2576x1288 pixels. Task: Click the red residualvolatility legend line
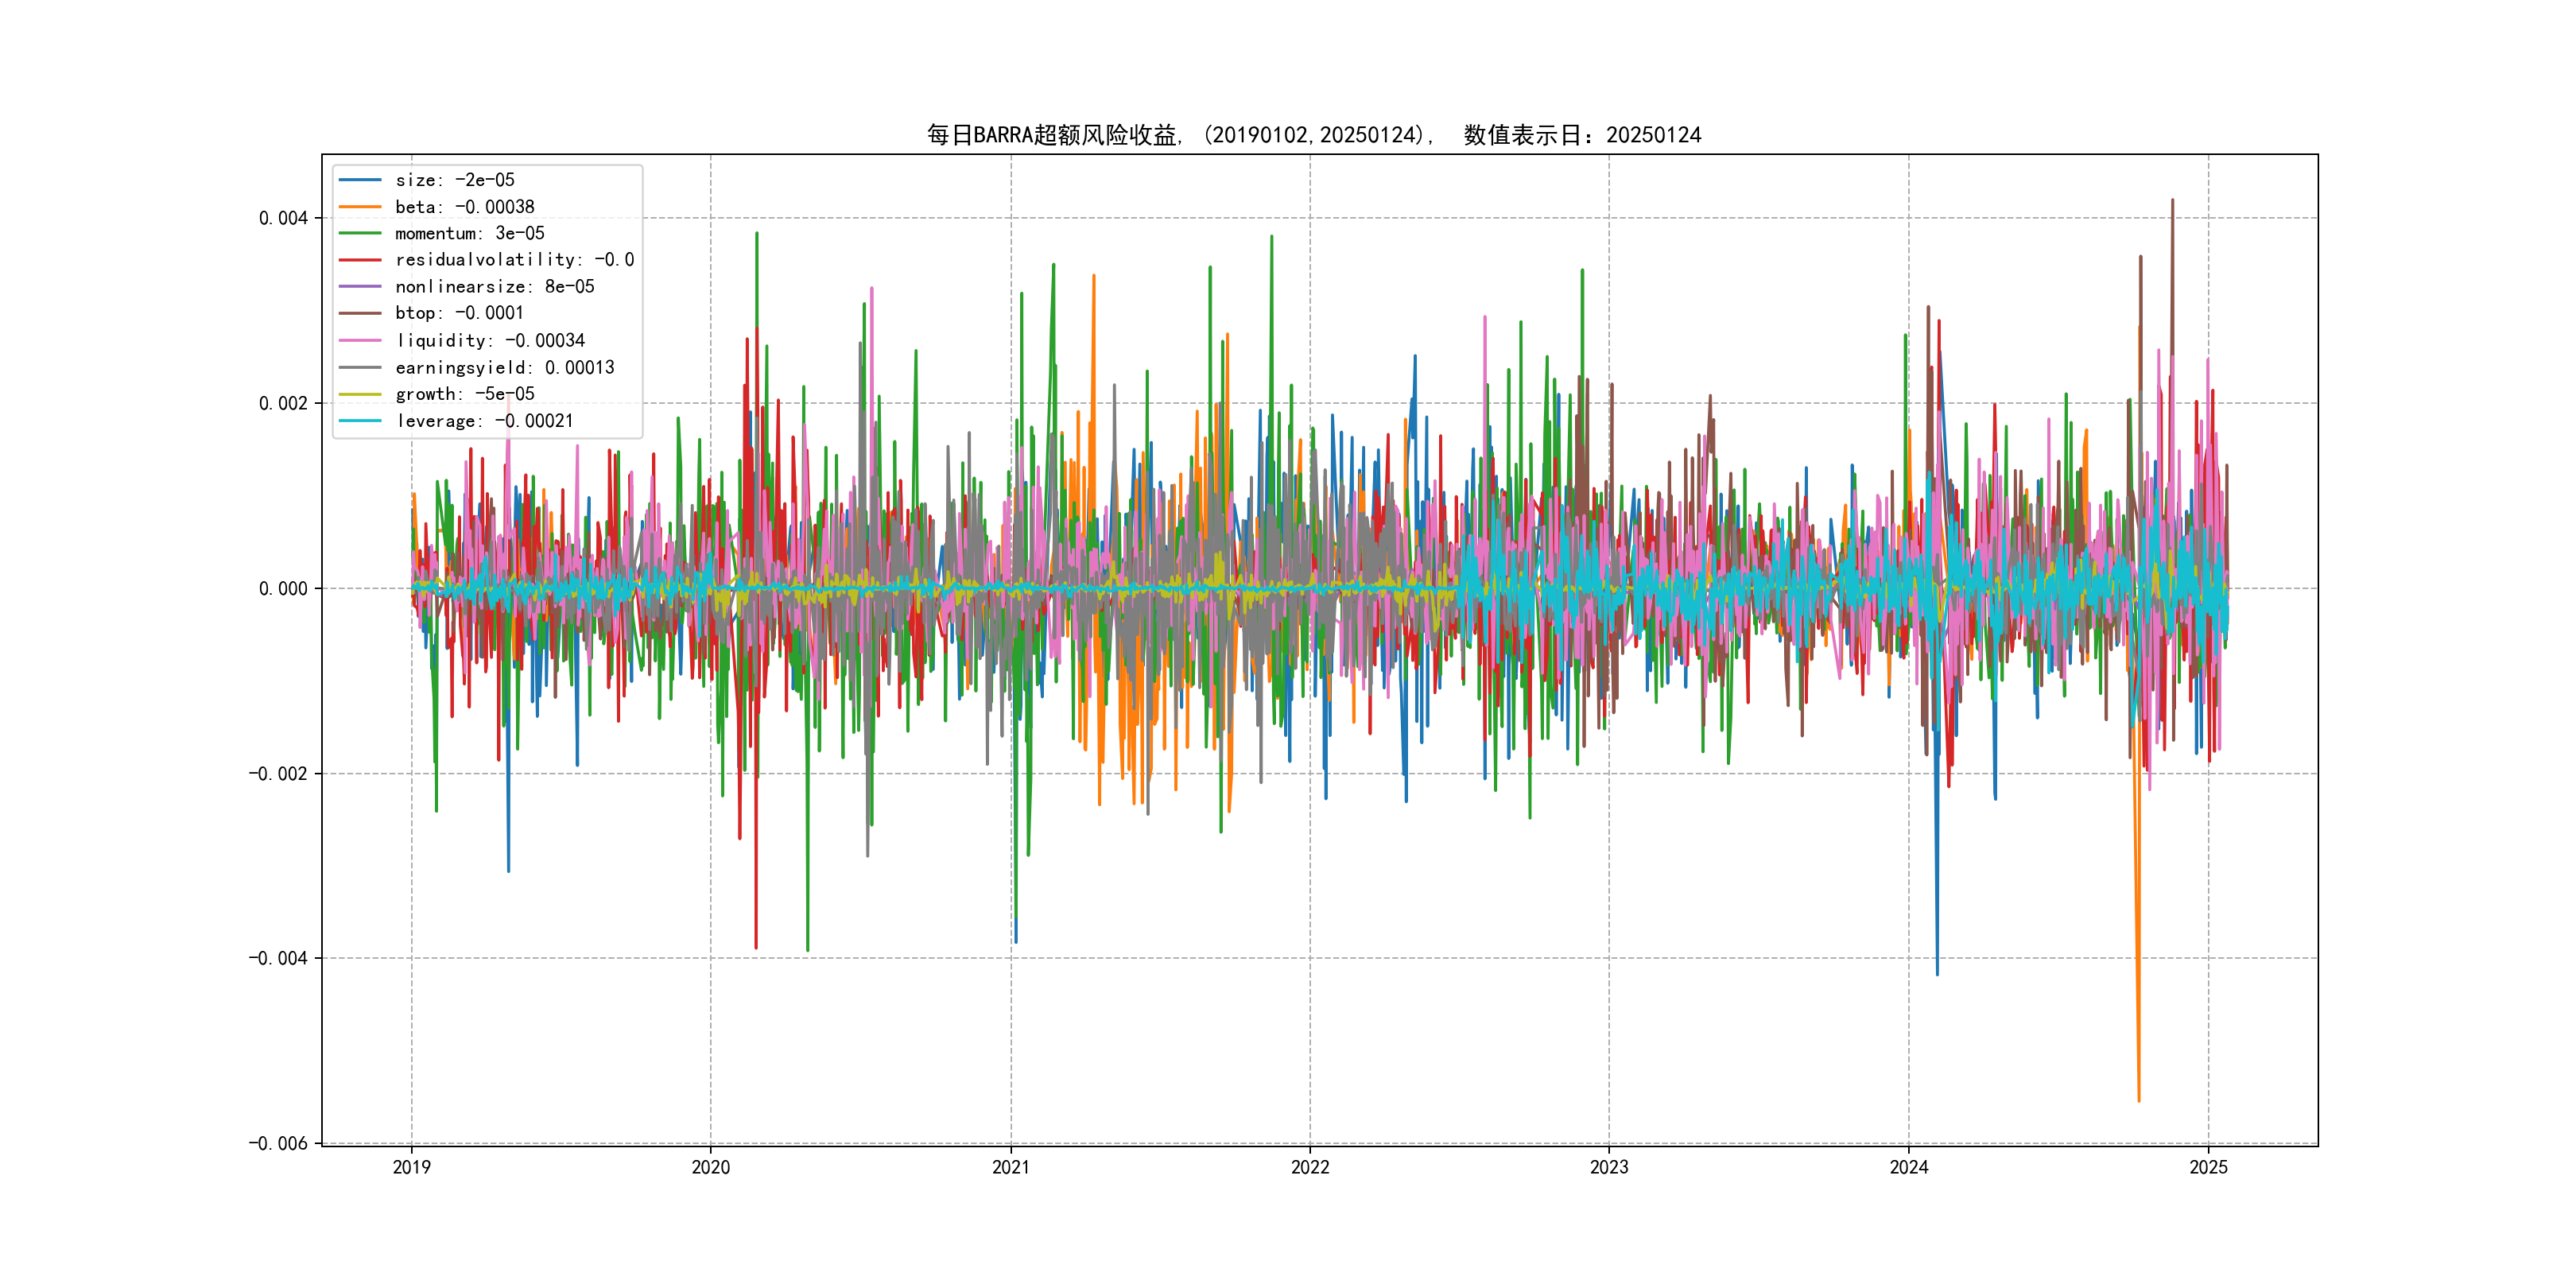click(x=360, y=260)
